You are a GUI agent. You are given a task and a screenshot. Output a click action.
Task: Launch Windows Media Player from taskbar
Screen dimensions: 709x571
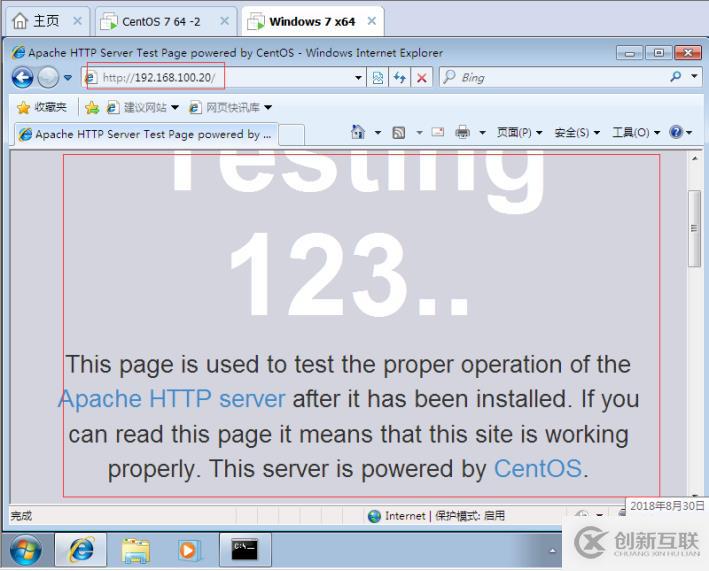(x=188, y=550)
